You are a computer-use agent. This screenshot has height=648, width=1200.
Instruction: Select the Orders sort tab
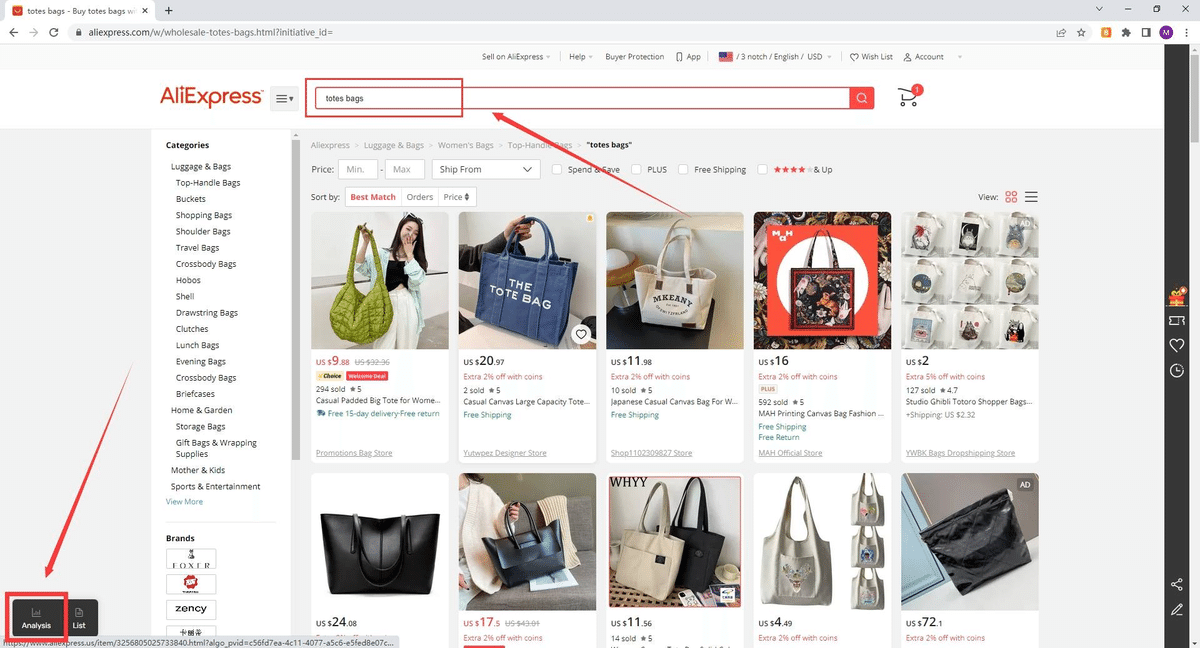[x=419, y=197]
